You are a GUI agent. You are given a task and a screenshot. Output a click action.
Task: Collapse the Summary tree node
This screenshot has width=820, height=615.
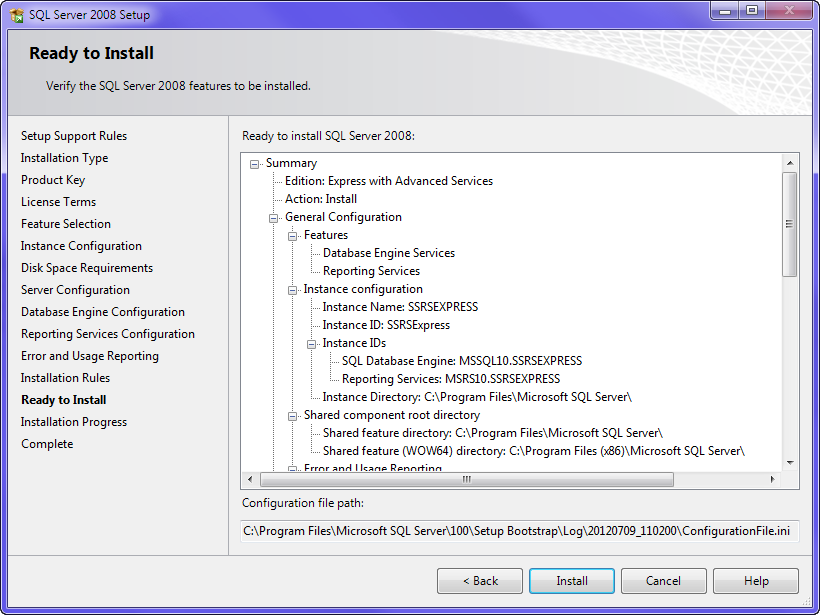(254, 164)
